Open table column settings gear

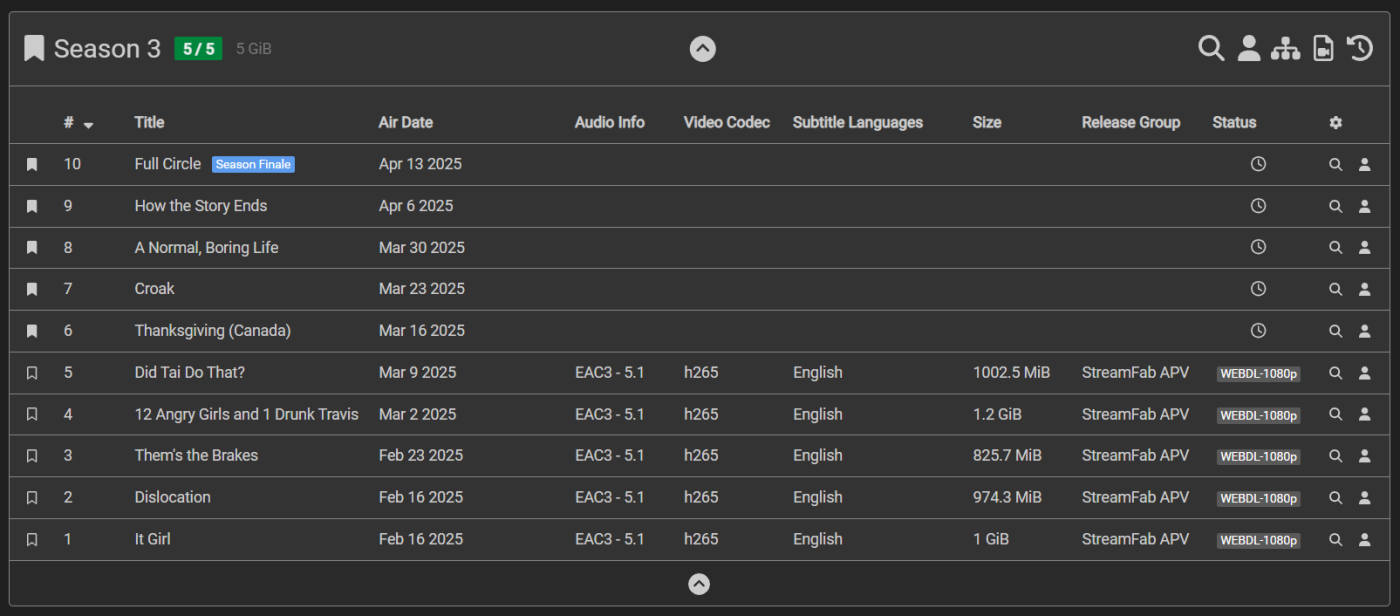(x=1335, y=123)
